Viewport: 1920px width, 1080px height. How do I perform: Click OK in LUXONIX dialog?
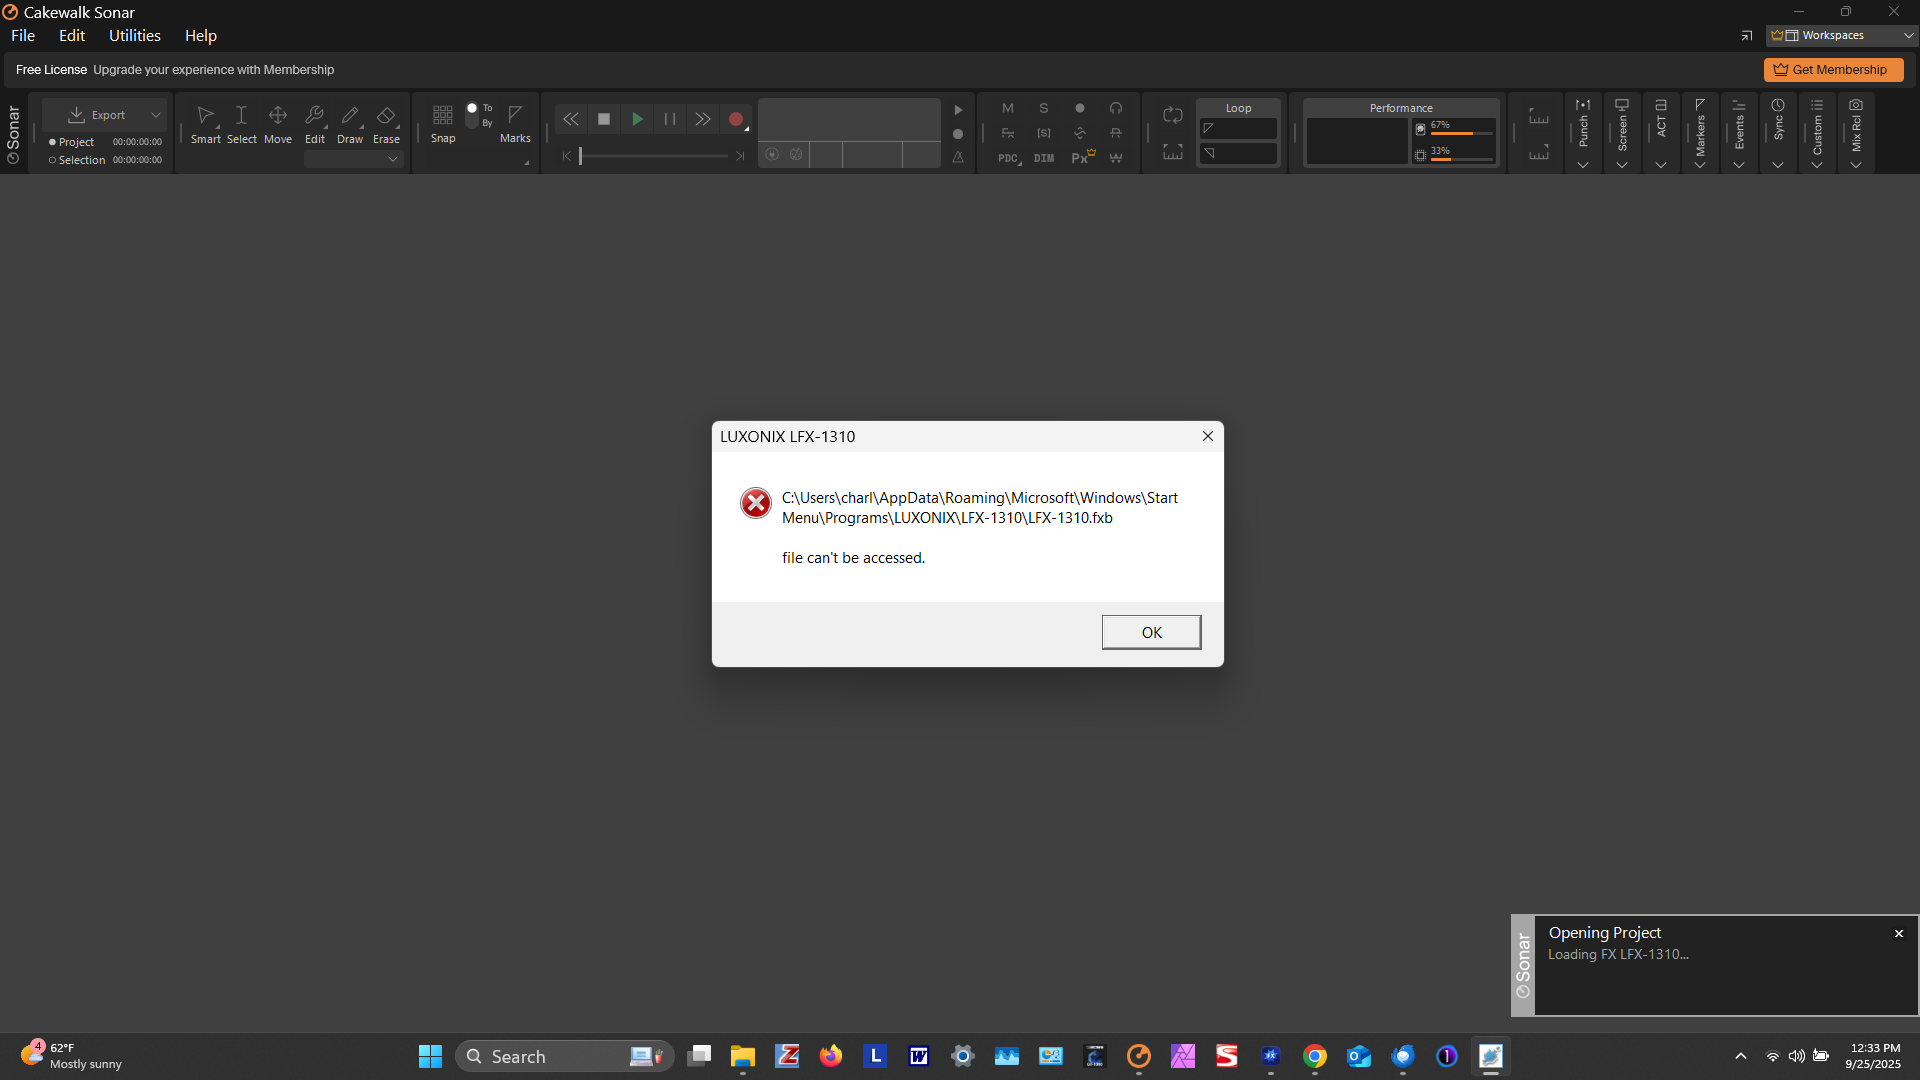pos(1152,632)
